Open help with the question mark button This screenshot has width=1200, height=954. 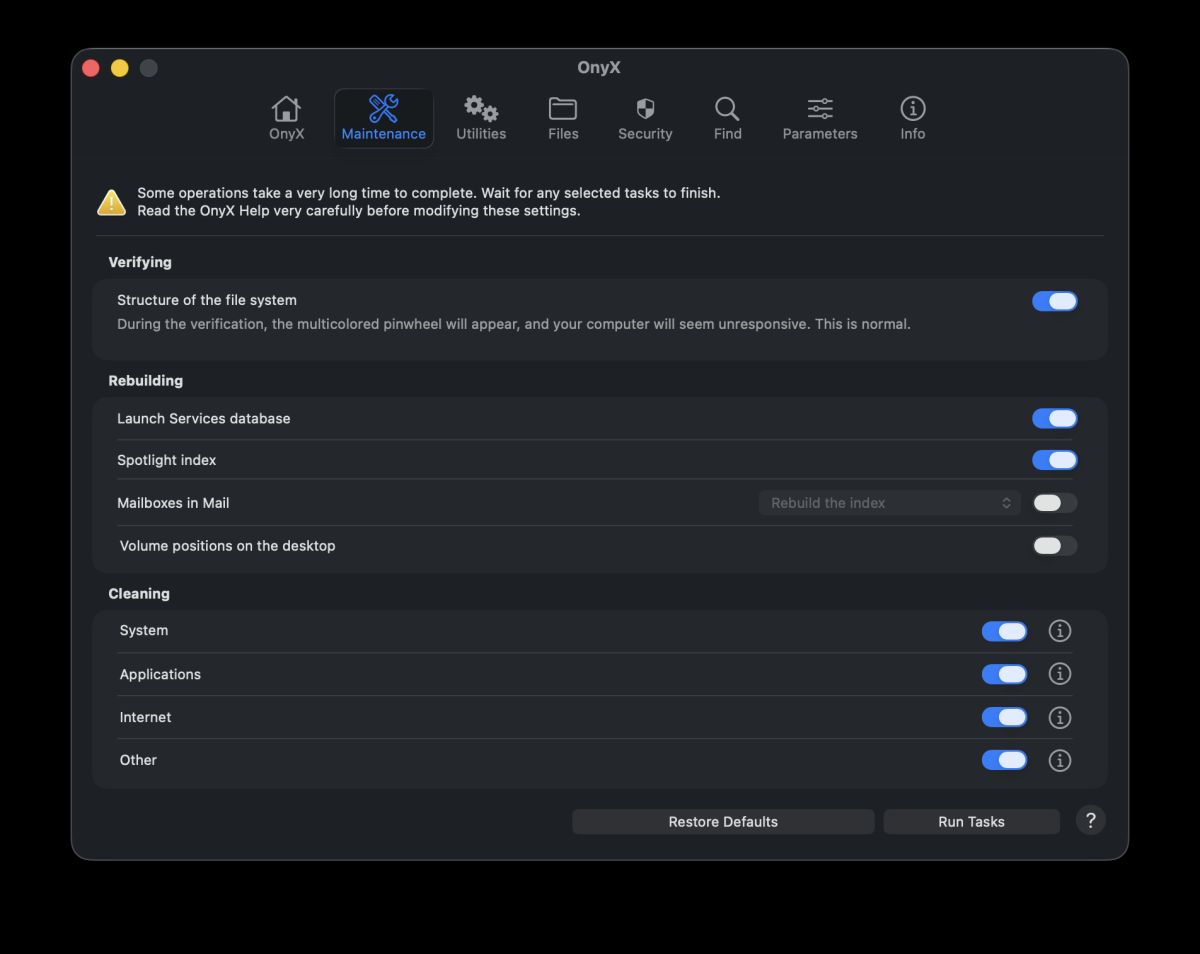tap(1091, 821)
